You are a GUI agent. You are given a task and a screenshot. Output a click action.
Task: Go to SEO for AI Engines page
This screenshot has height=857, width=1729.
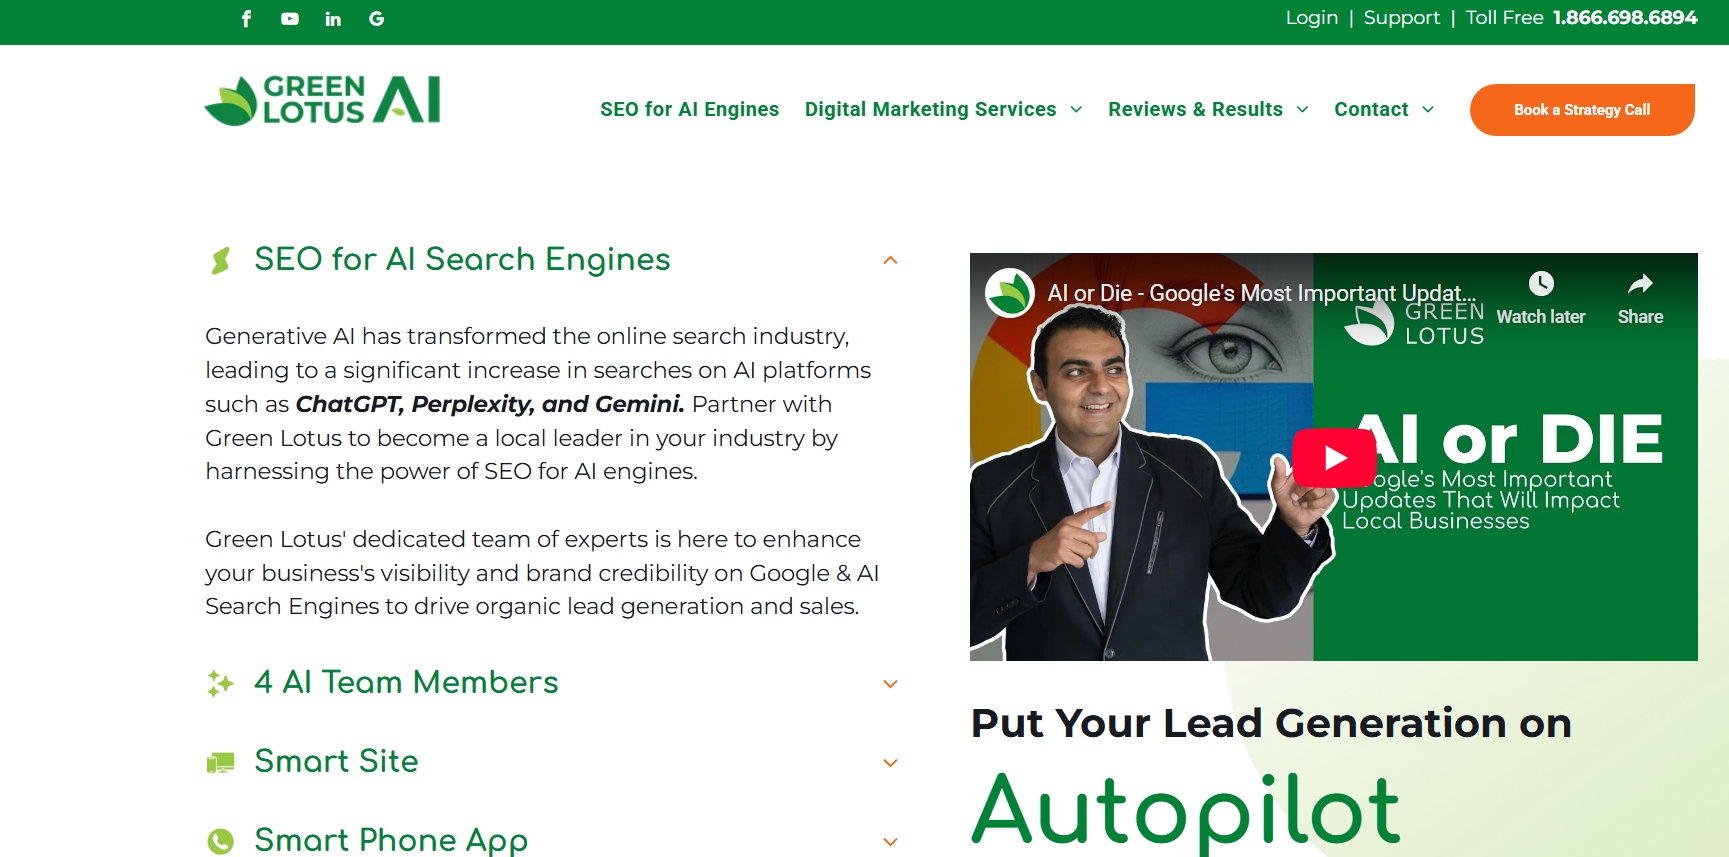[x=689, y=109]
